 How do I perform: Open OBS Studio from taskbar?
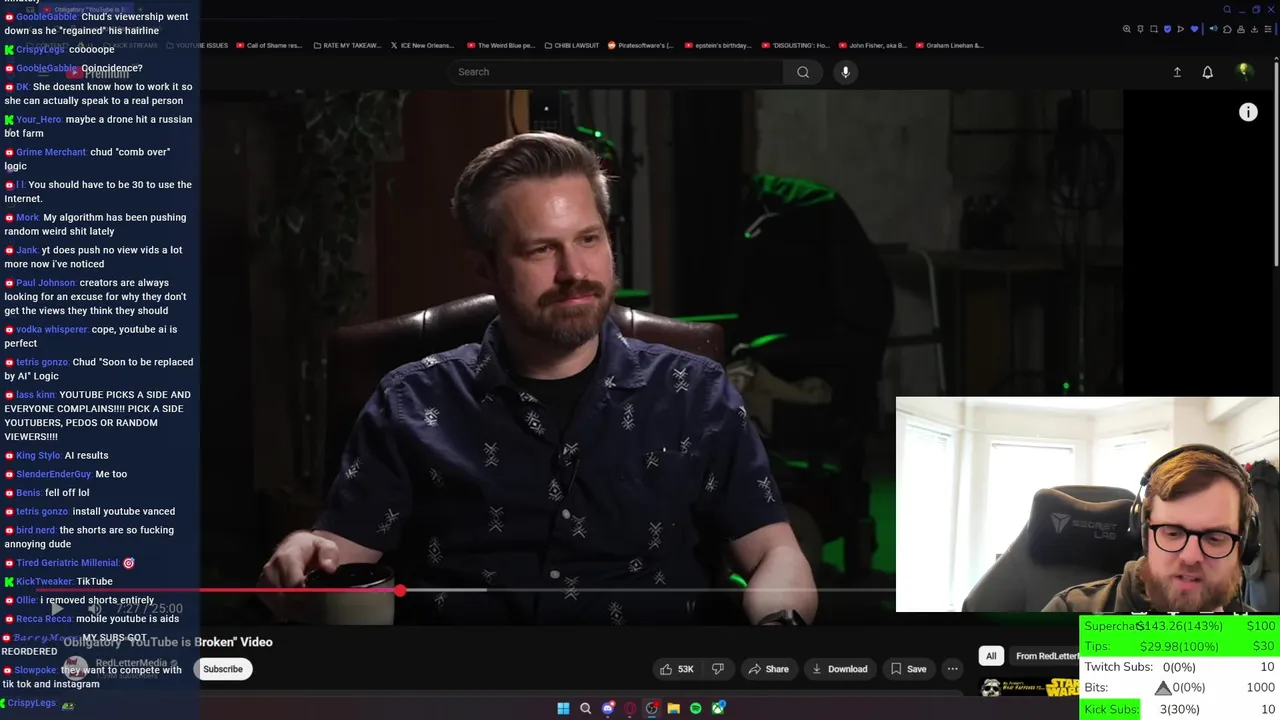652,708
